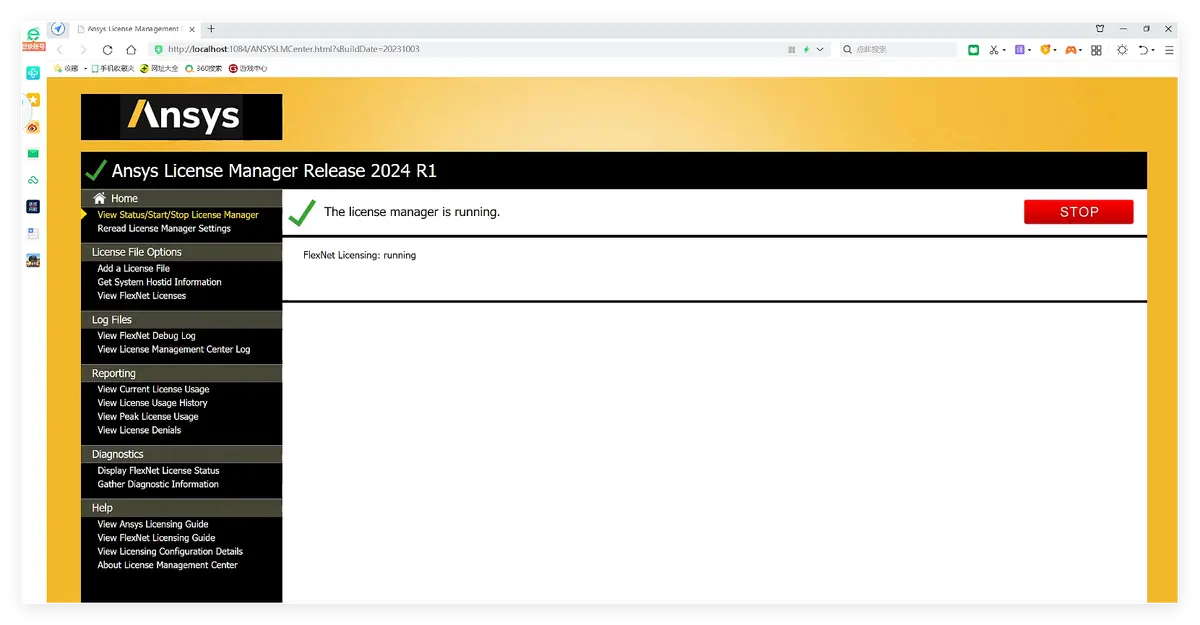Open View License Usage History

coord(152,403)
